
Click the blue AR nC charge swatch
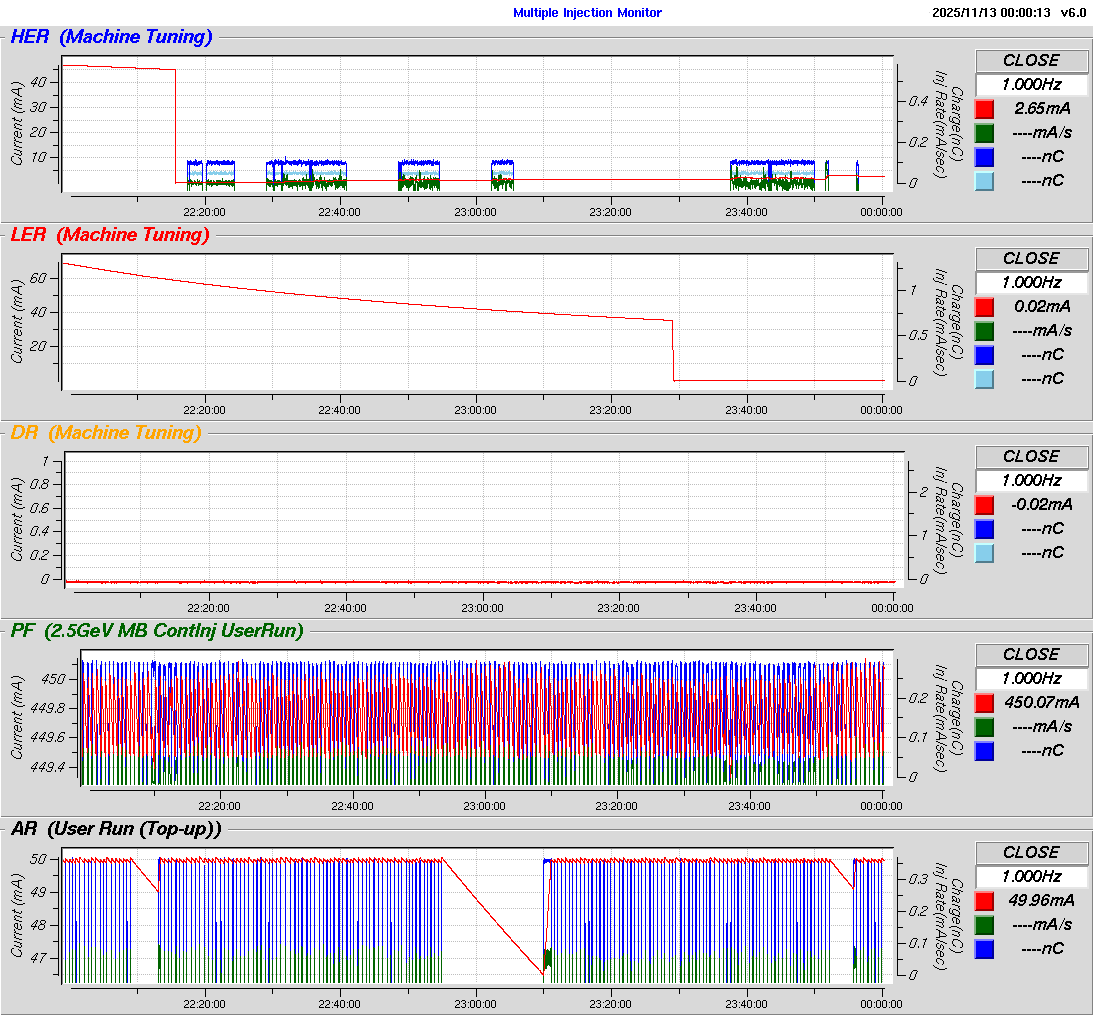pos(985,949)
